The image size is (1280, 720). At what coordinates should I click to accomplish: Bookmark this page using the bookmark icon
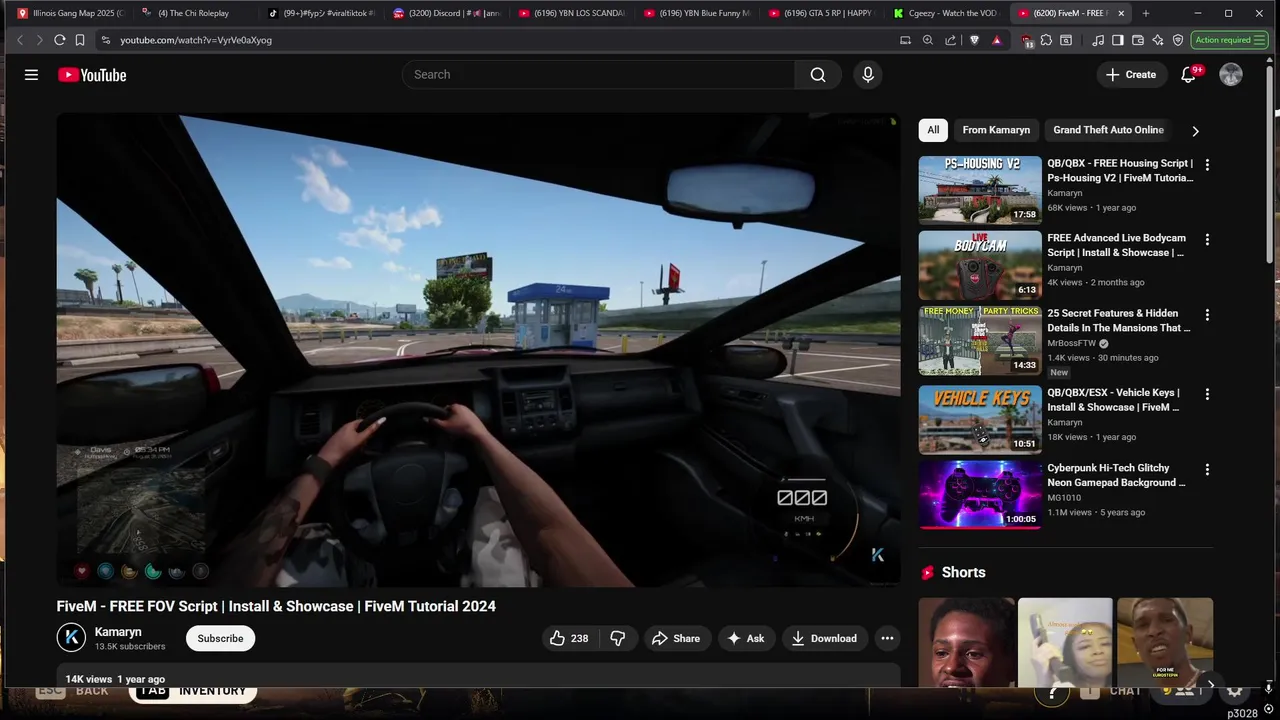tap(80, 40)
